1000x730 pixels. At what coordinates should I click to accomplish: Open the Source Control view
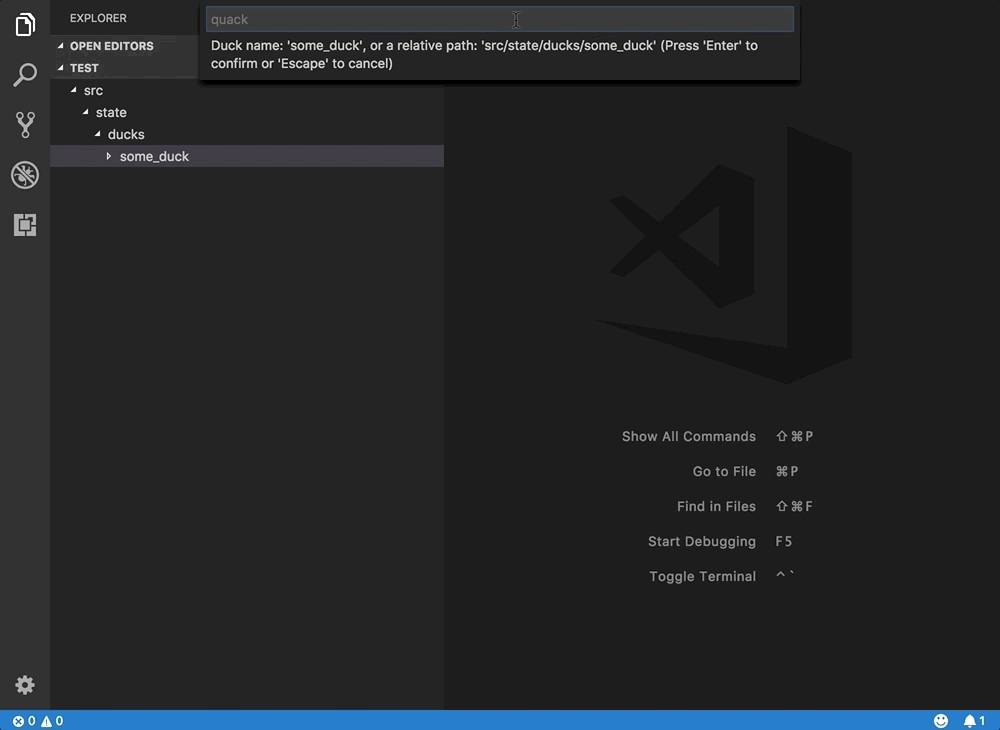25,125
